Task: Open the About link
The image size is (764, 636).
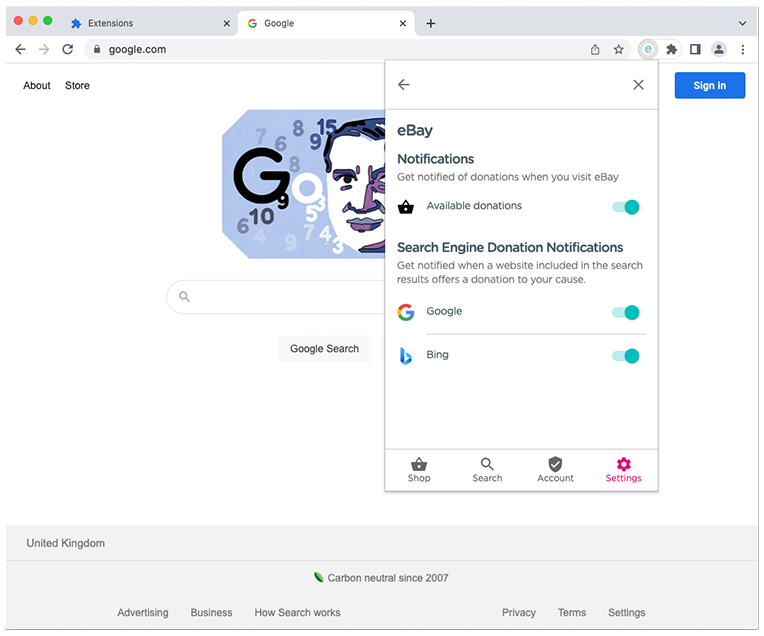Action: point(37,85)
